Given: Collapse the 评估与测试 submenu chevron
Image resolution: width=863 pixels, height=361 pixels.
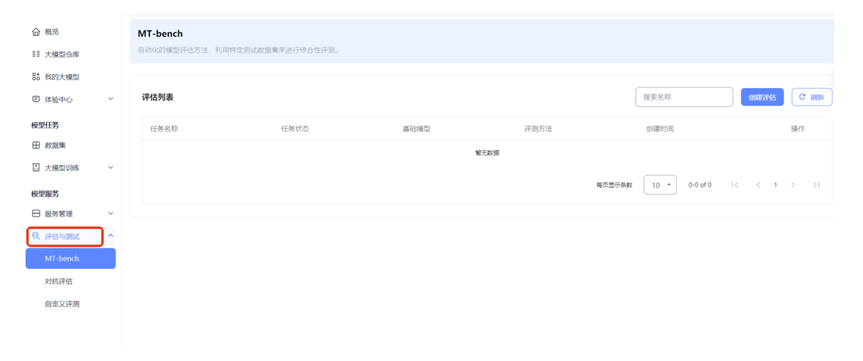Looking at the screenshot, I should tap(110, 236).
